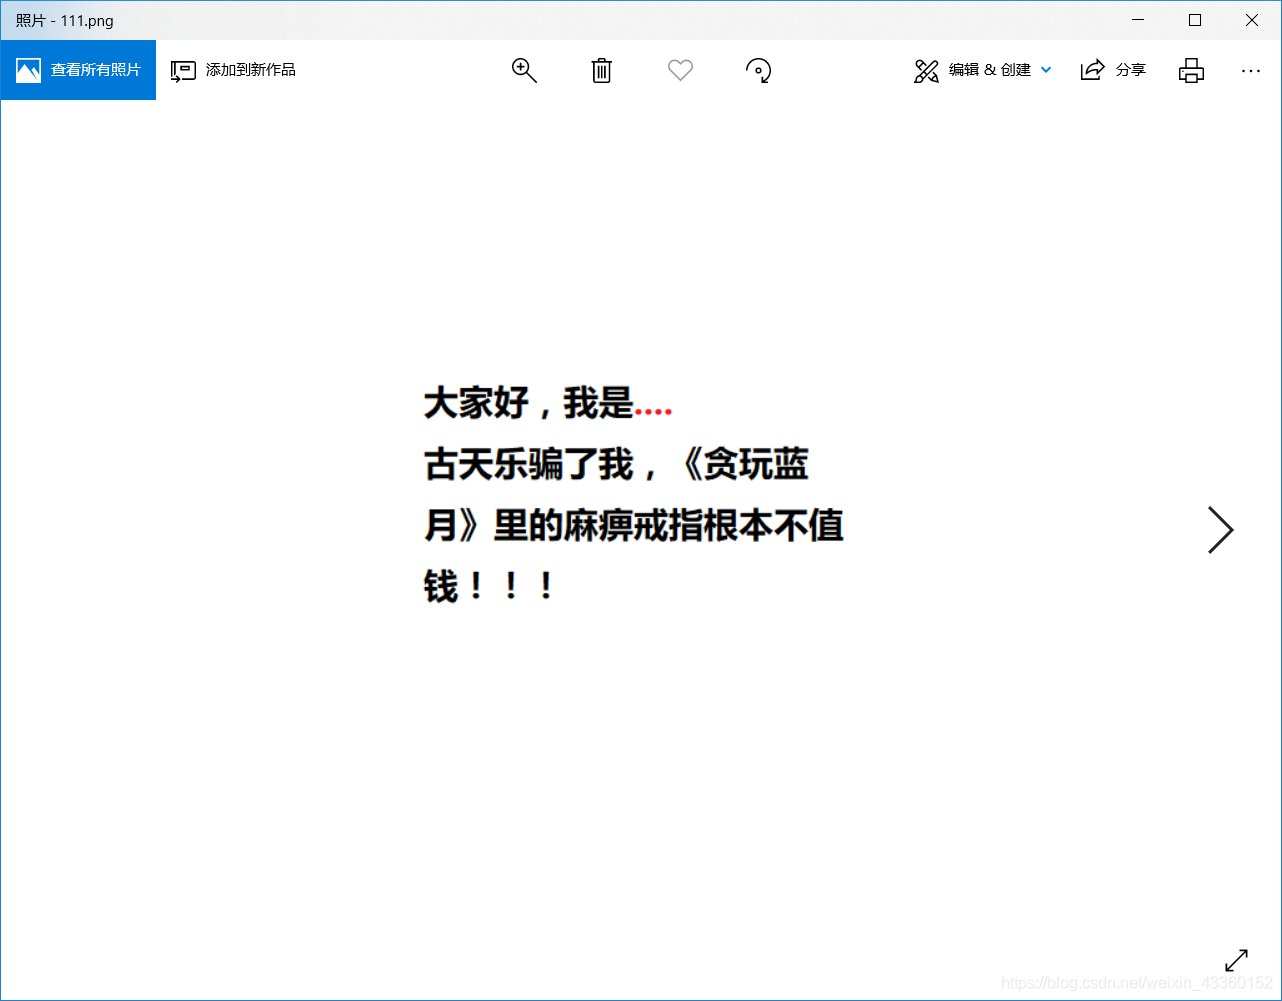1282x1001 pixels.
Task: Enter fullscreen with the expand arrows icon
Action: tap(1236, 960)
